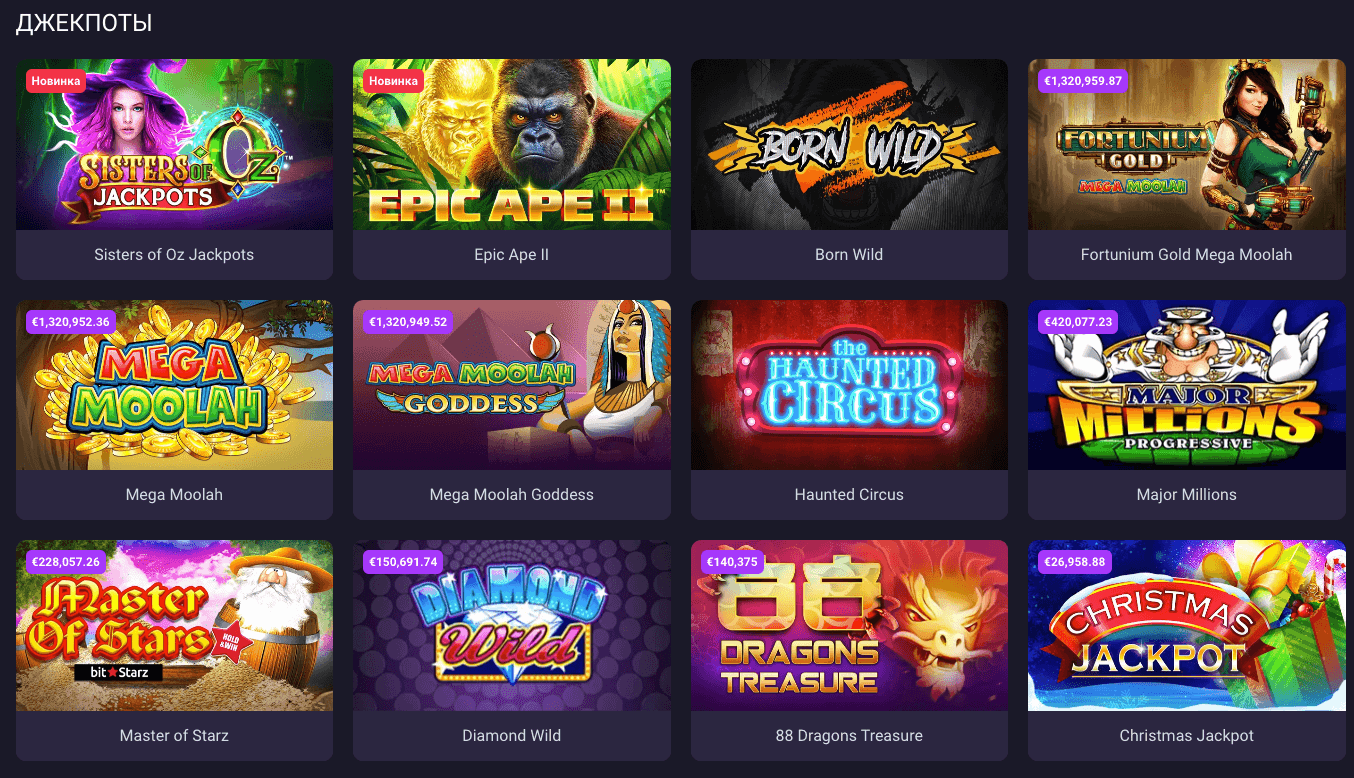Open the Sisters of Oz Jackpots game thumbnail

point(174,145)
